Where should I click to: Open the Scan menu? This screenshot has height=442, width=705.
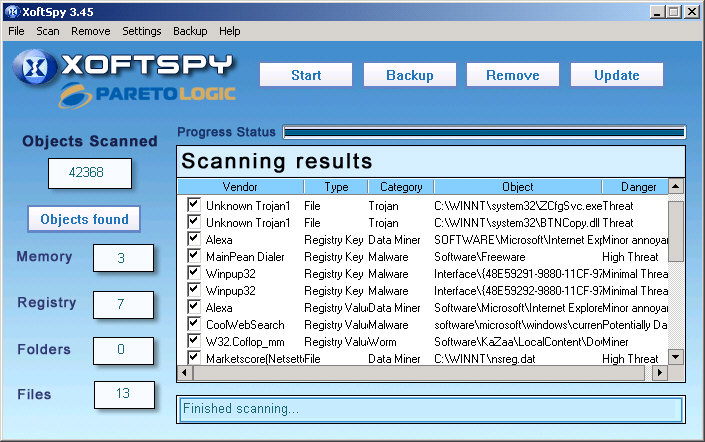(48, 31)
